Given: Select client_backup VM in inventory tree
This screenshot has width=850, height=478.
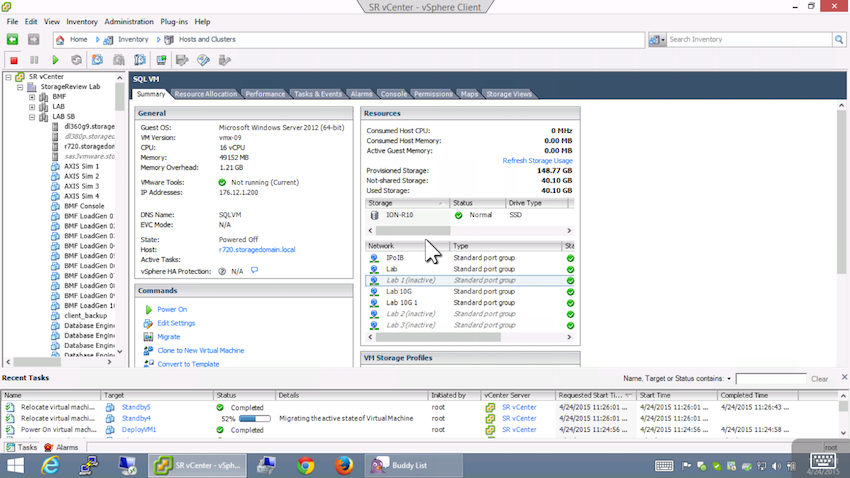Looking at the screenshot, I should (x=86, y=315).
